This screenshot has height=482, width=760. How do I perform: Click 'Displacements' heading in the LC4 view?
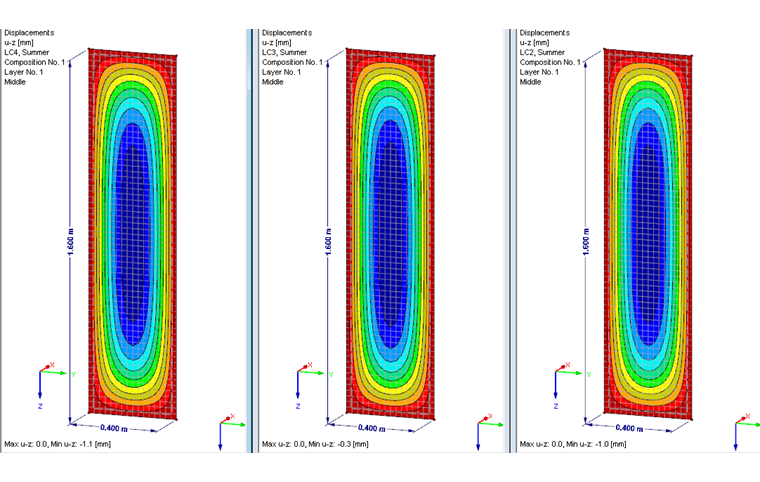tap(29, 32)
